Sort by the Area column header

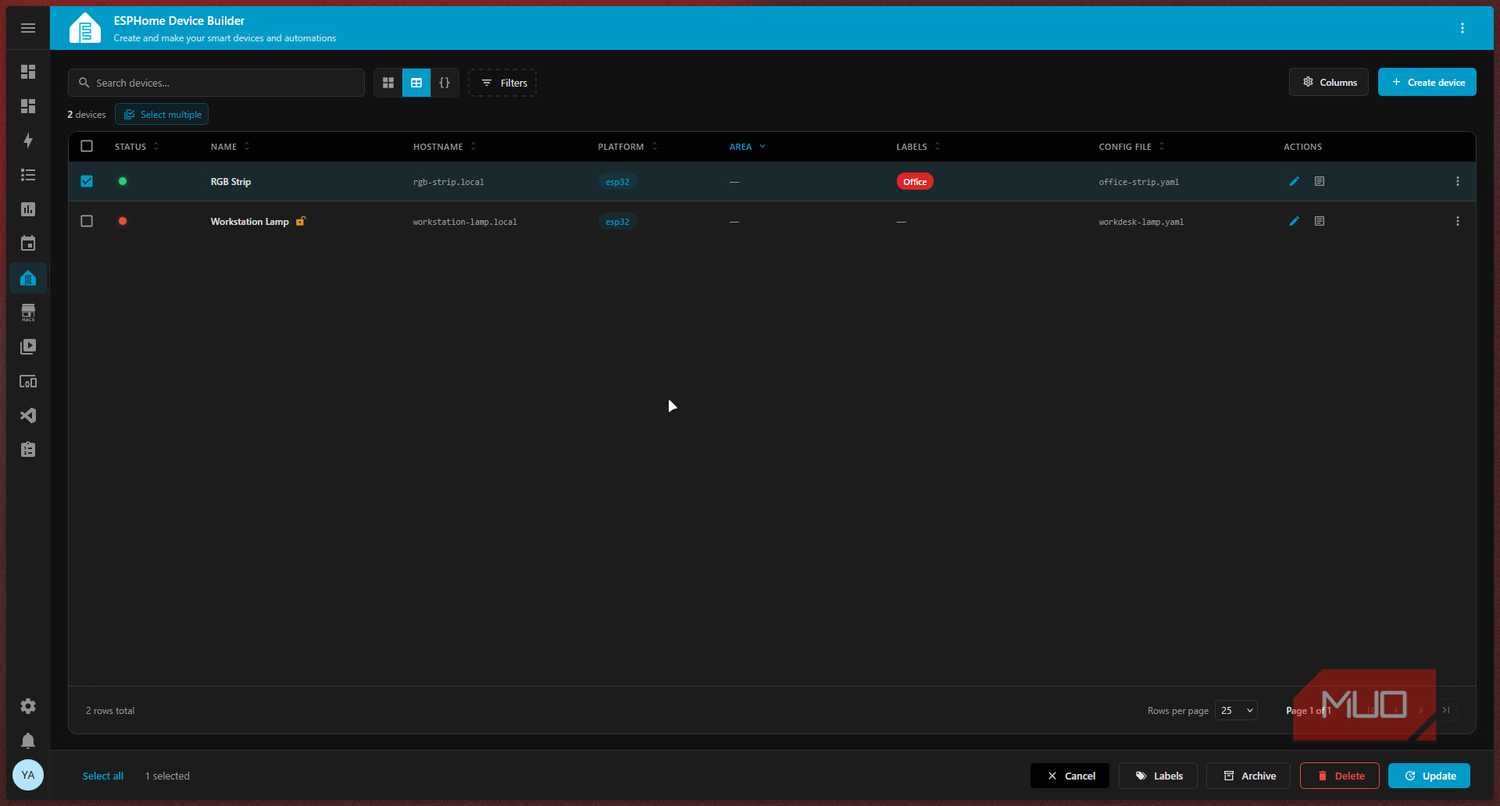pyautogui.click(x=741, y=146)
